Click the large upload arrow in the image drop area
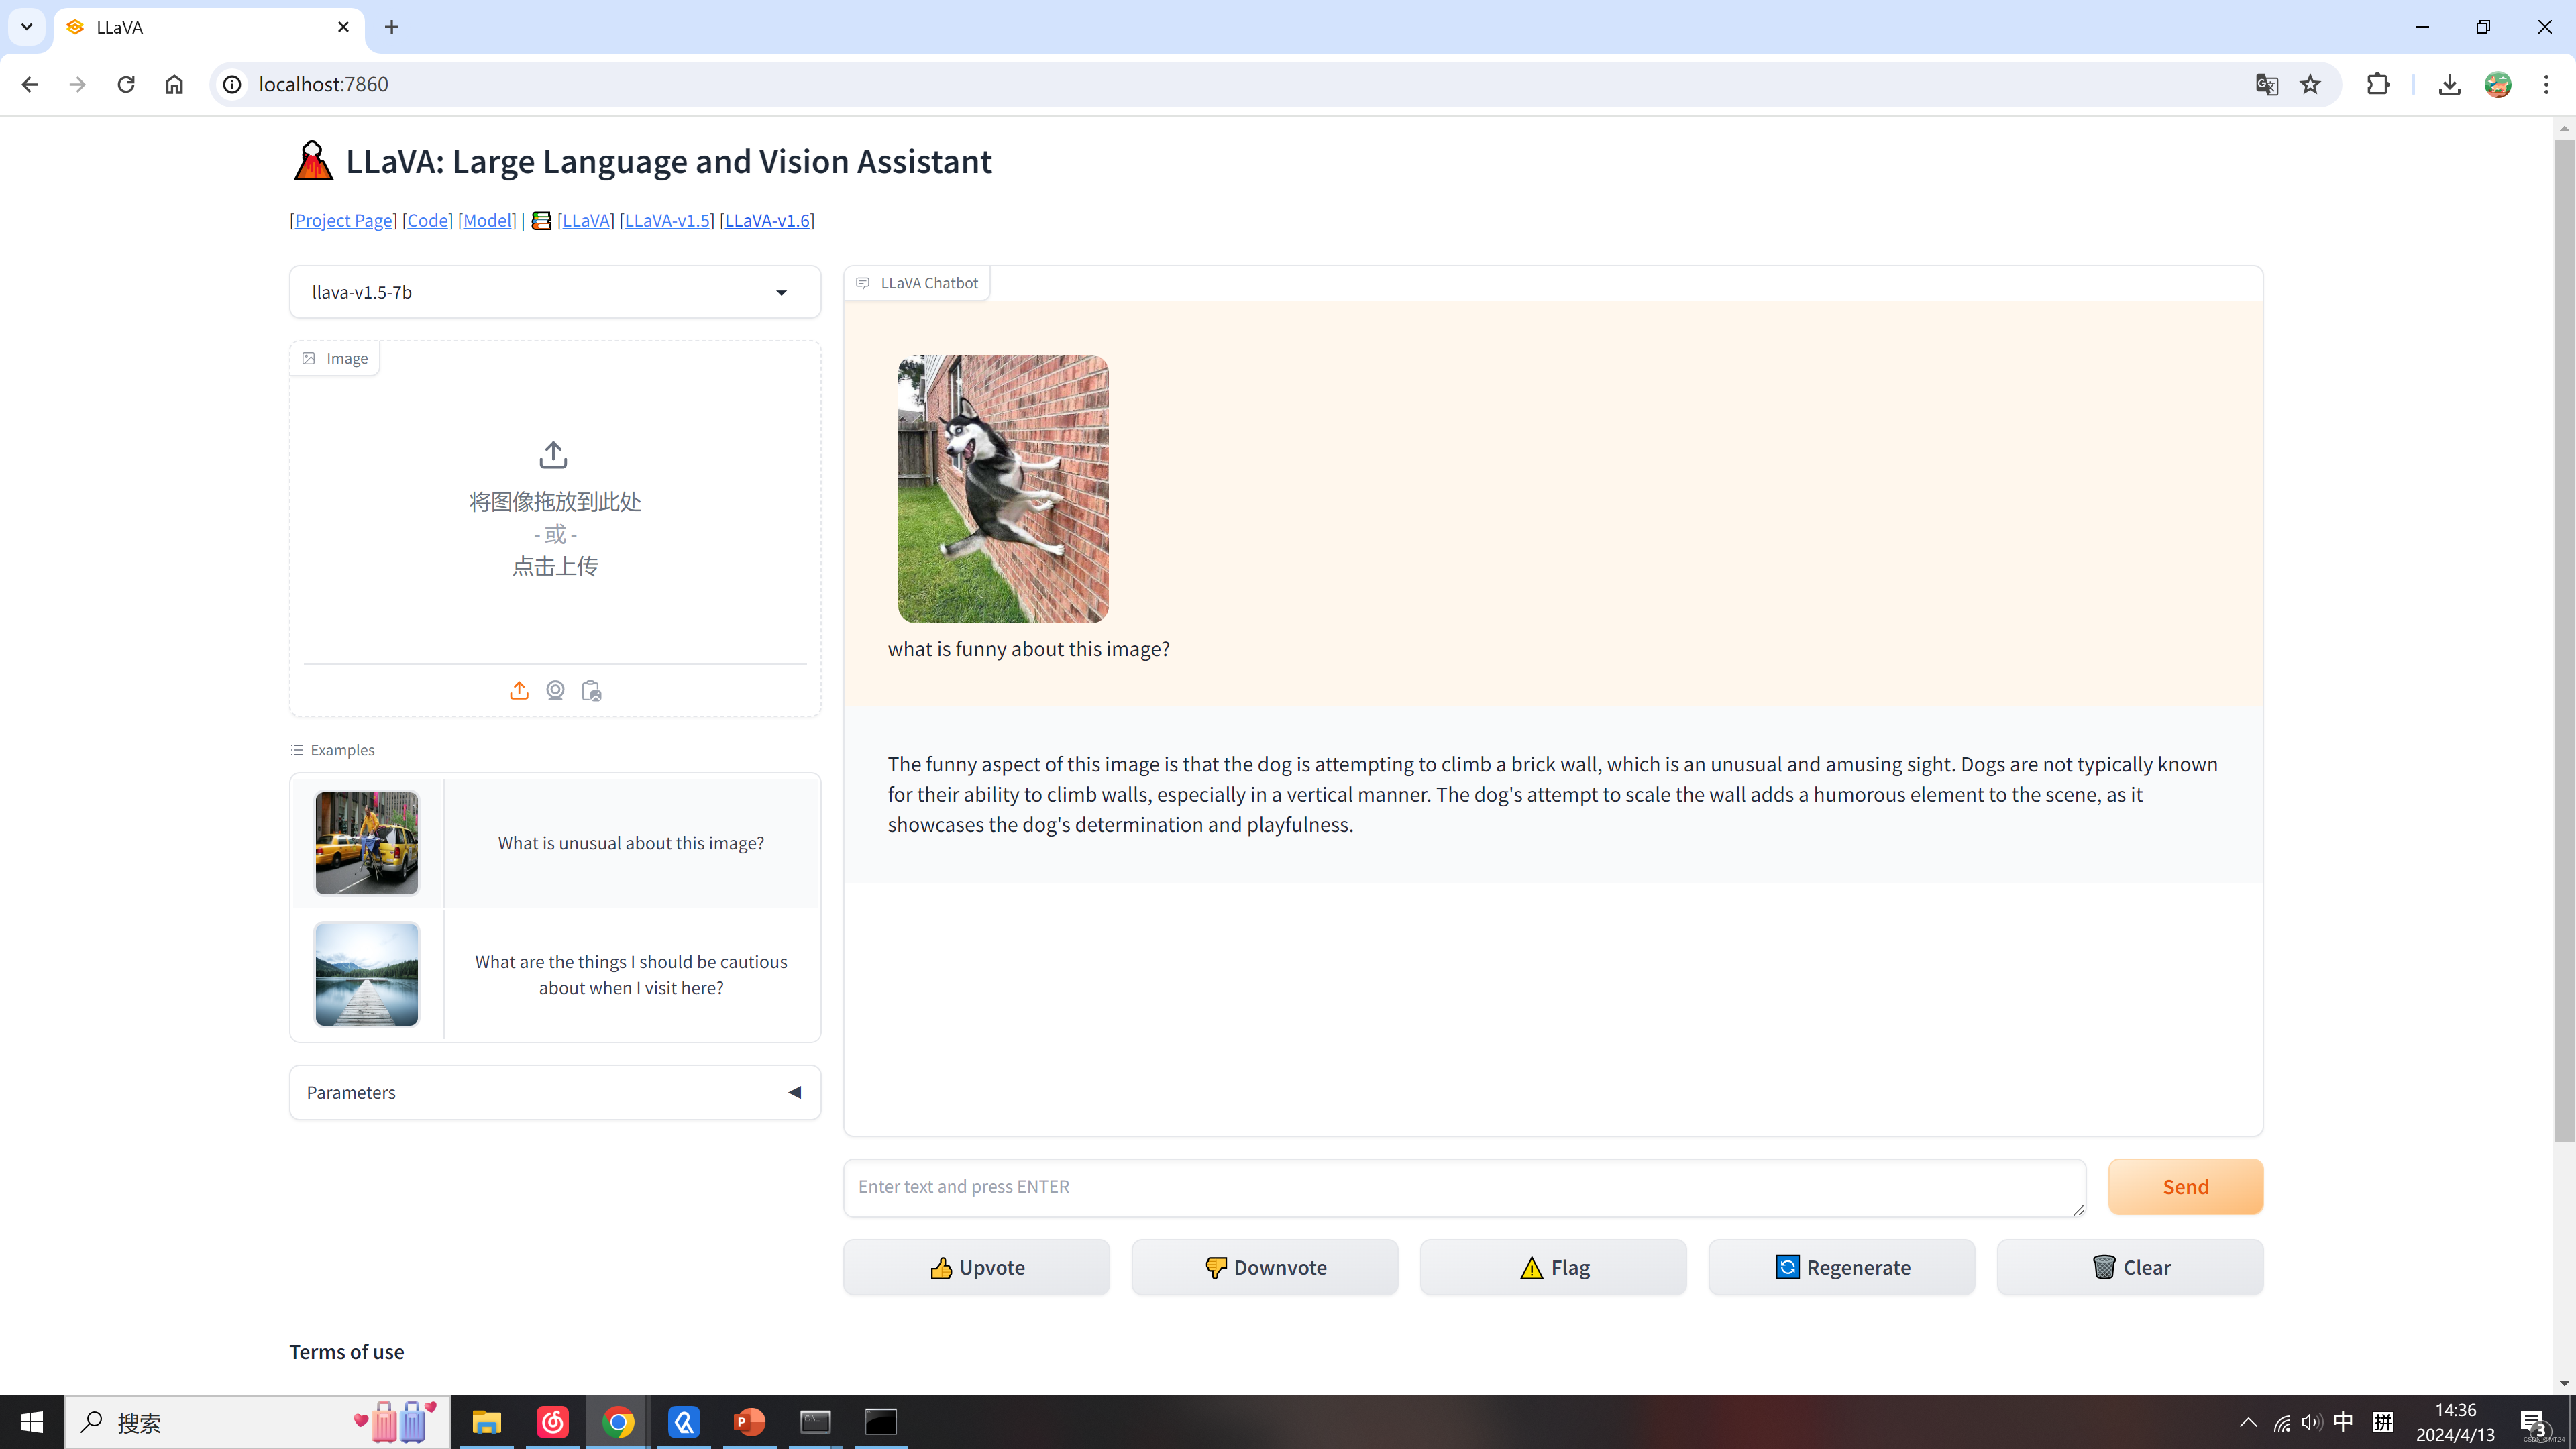This screenshot has width=2576, height=1449. click(553, 455)
